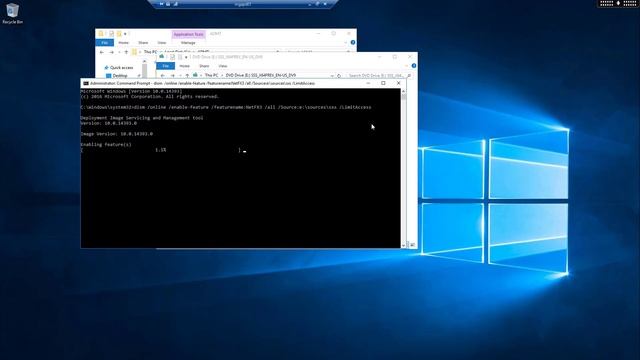
Task: Select Quick access in navigation pane
Action: click(x=121, y=68)
